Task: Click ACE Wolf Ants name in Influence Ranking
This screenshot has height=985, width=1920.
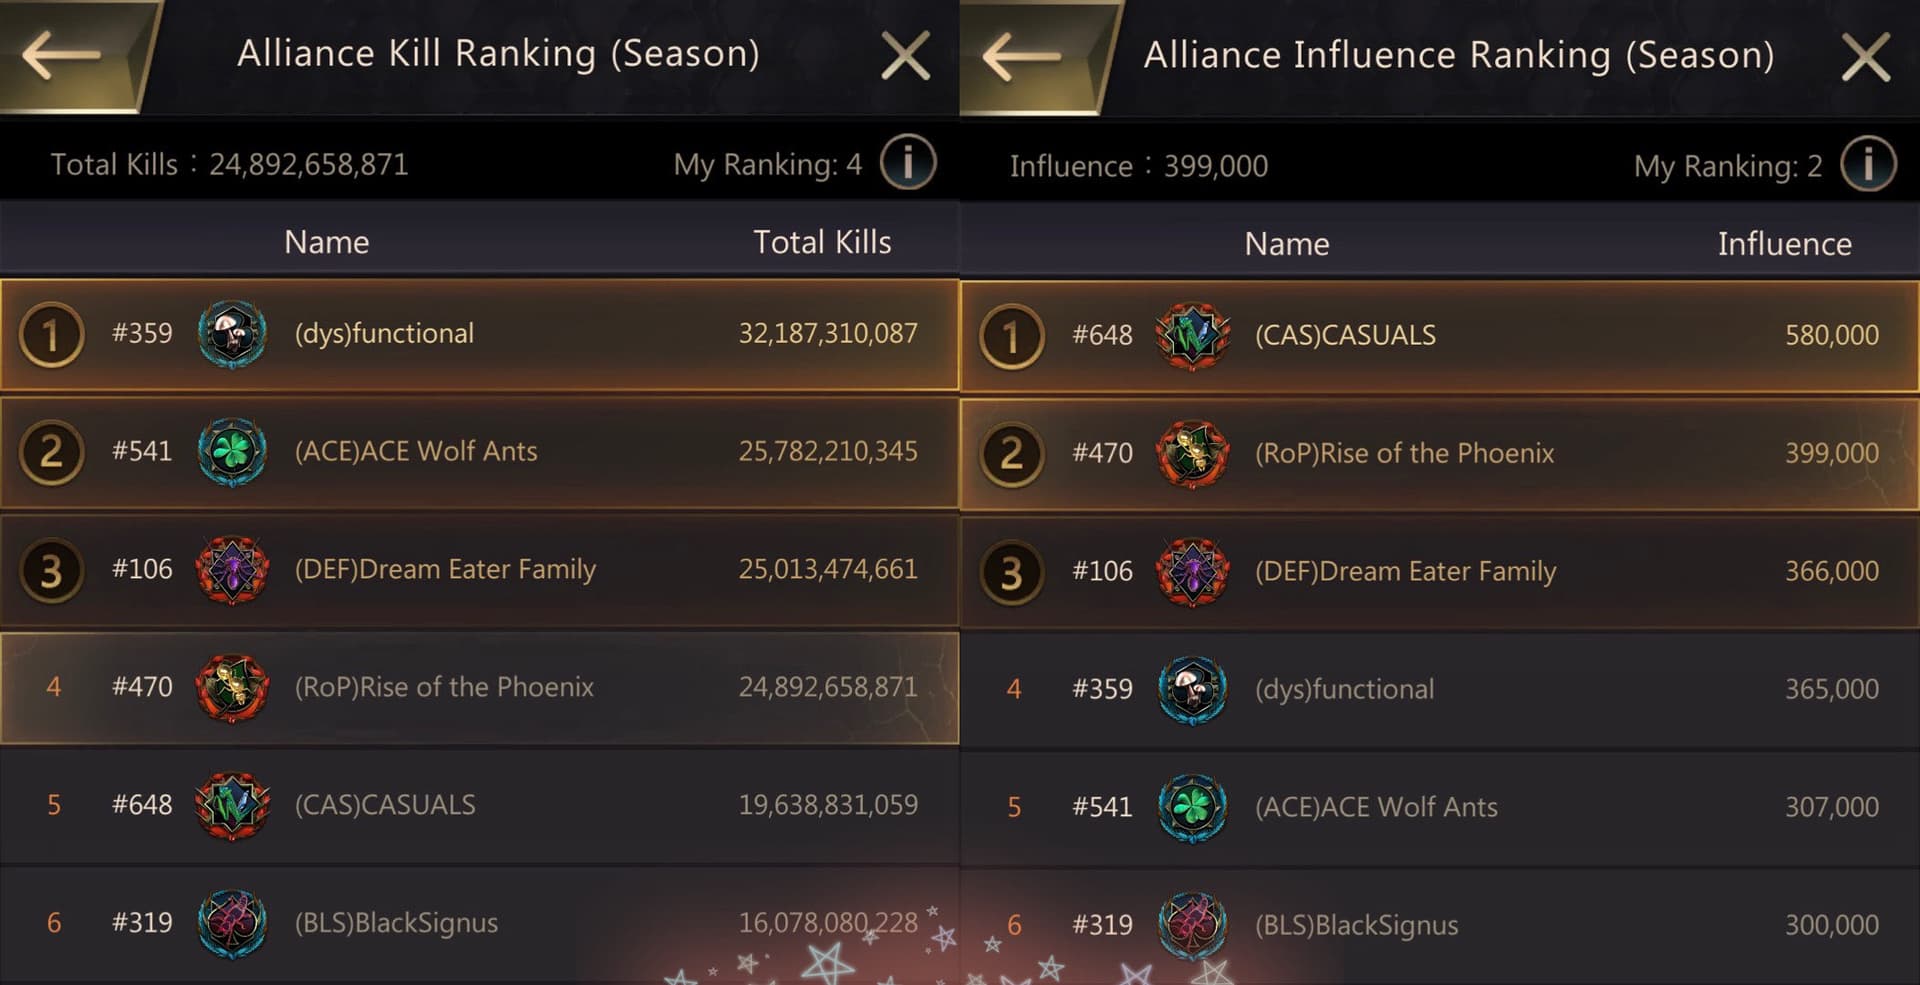Action: tap(1376, 808)
